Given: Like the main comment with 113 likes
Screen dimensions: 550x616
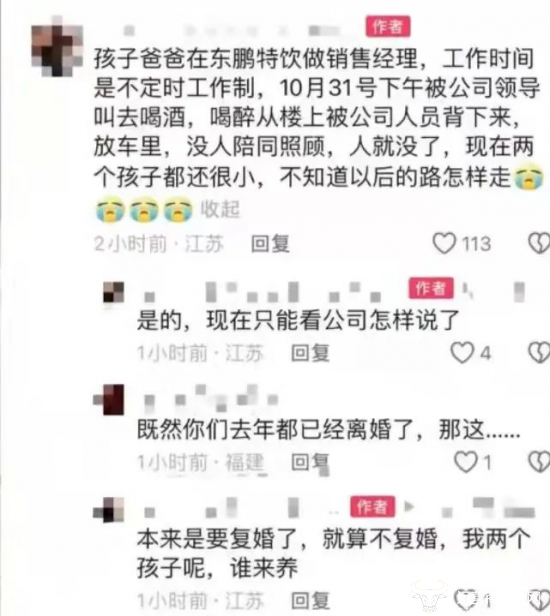Looking at the screenshot, I should tap(444, 243).
